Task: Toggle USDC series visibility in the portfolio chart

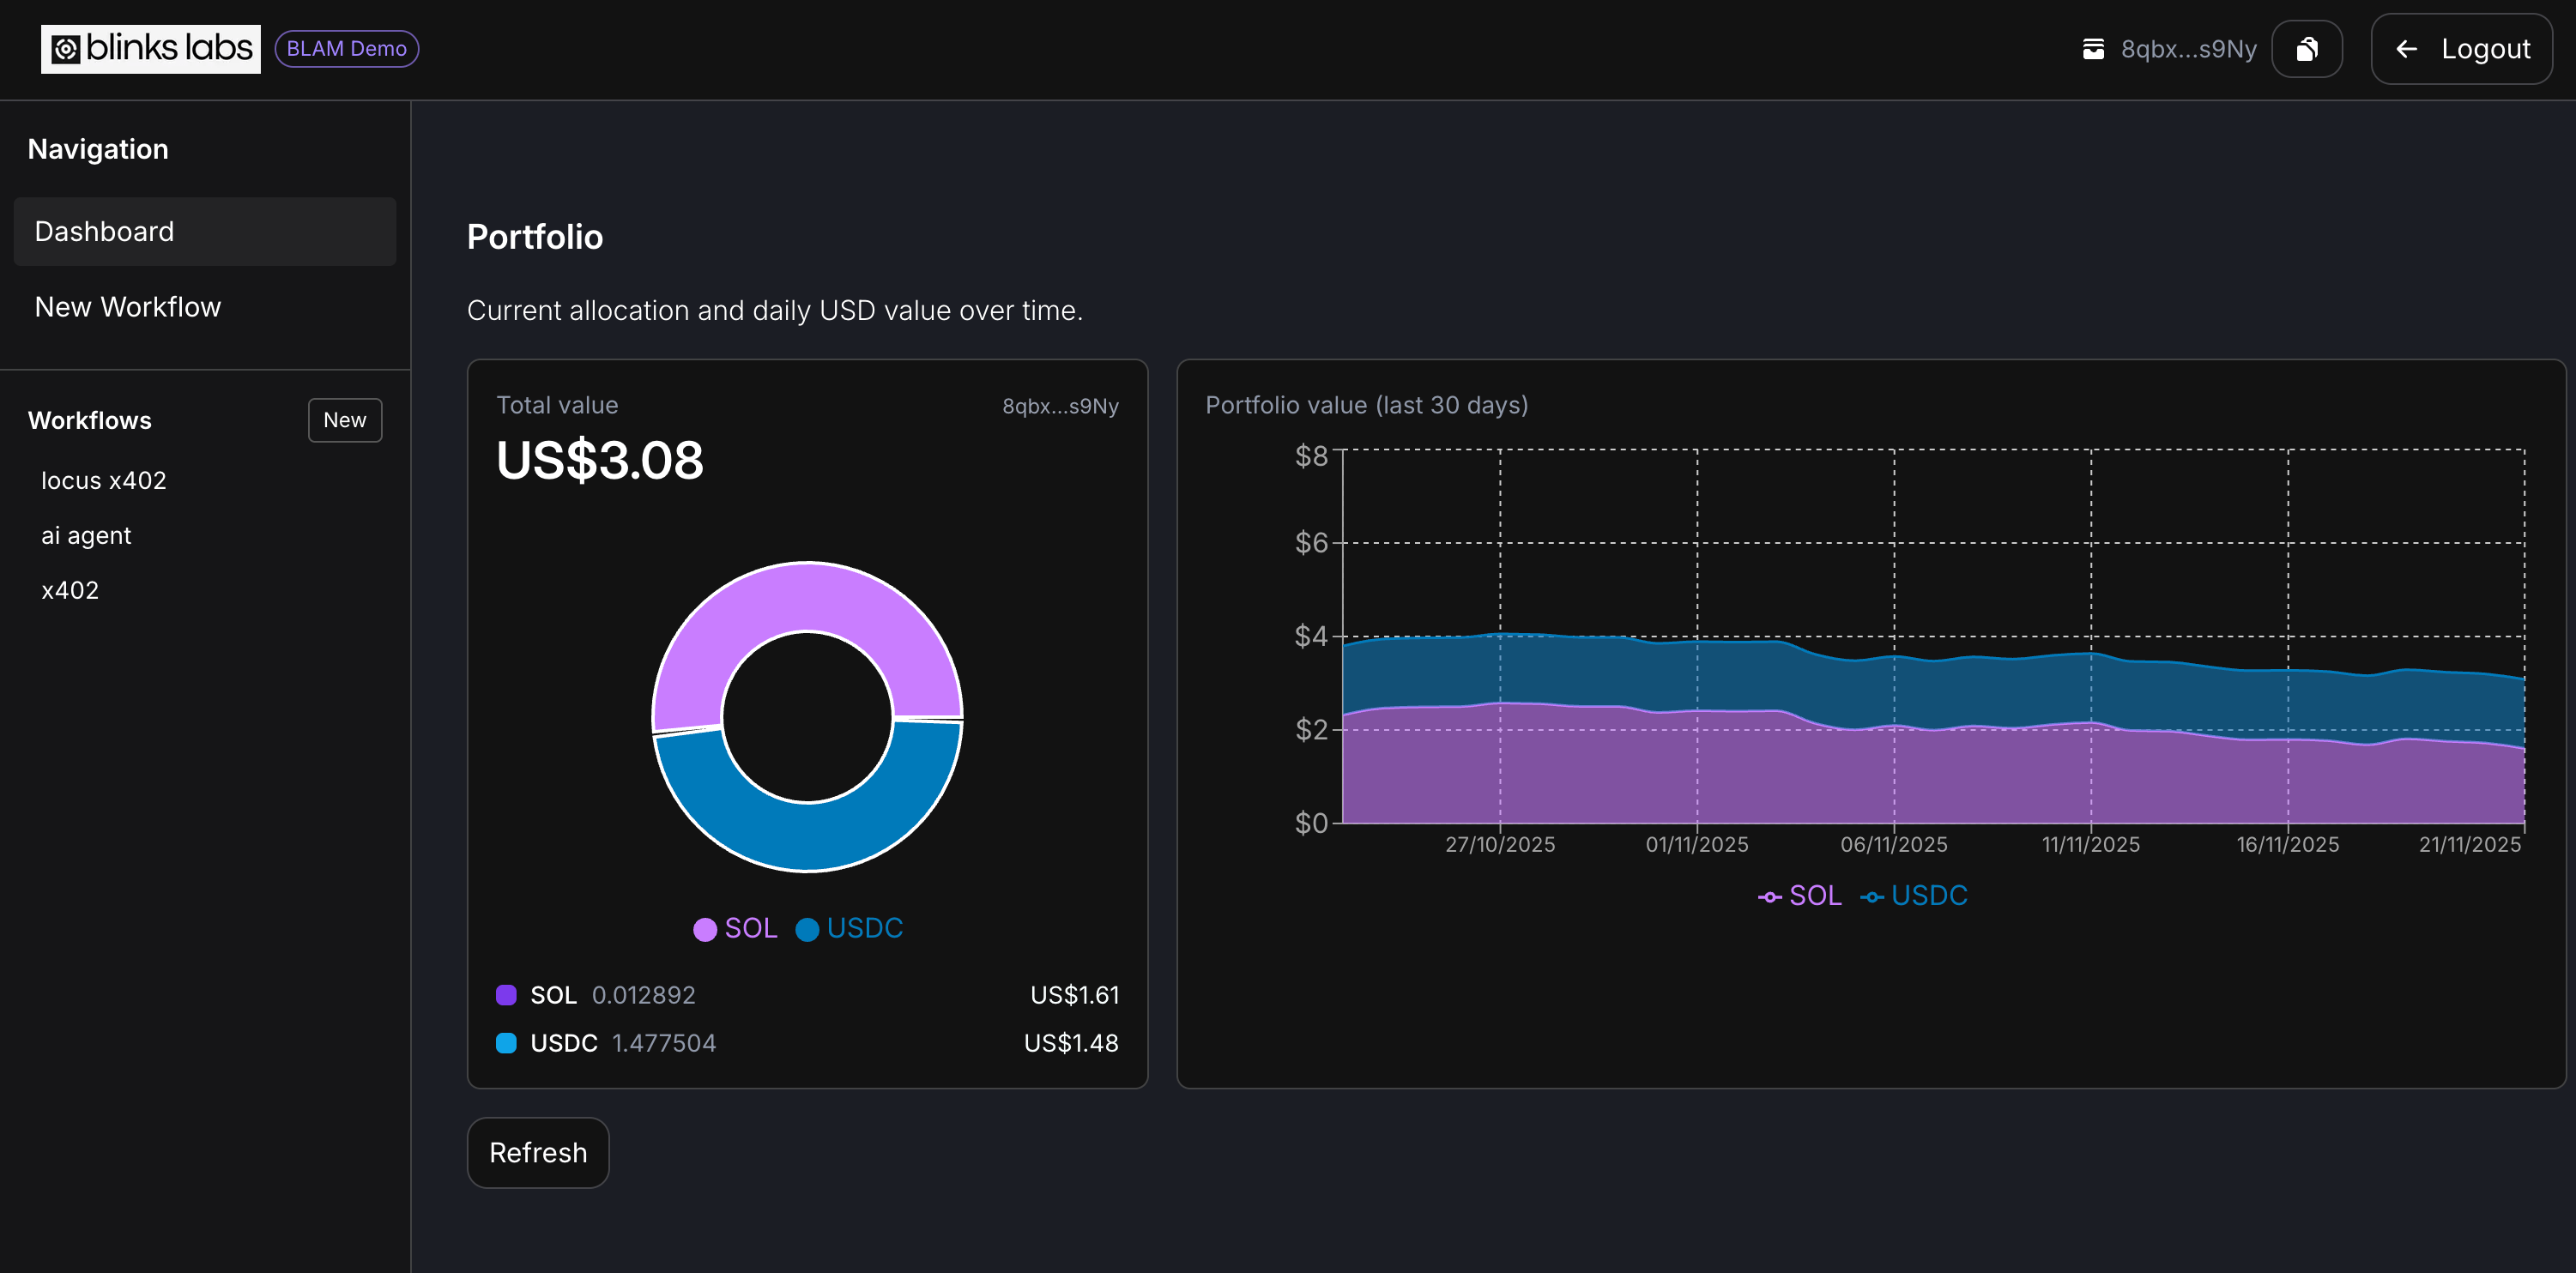Action: pos(1928,895)
